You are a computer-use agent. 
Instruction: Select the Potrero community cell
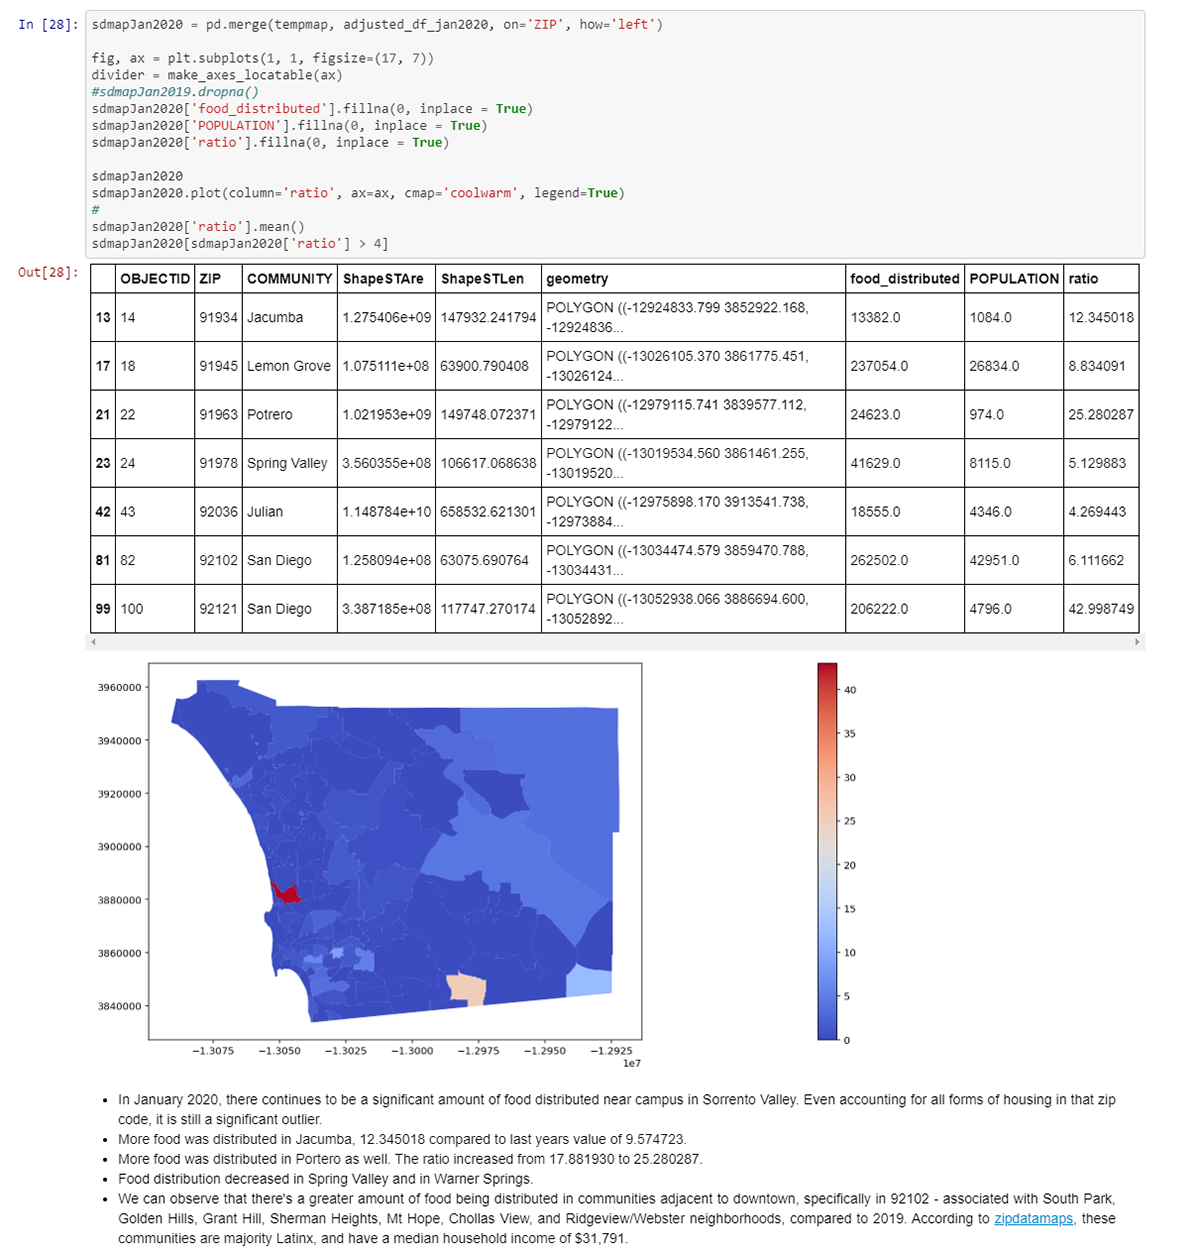coord(289,414)
